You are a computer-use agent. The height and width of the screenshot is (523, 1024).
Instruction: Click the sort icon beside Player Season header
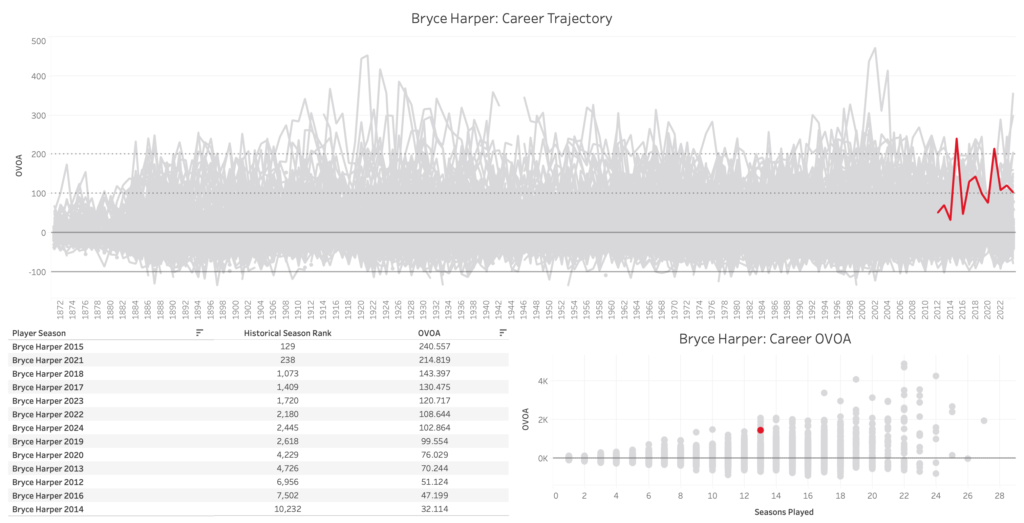click(x=200, y=332)
